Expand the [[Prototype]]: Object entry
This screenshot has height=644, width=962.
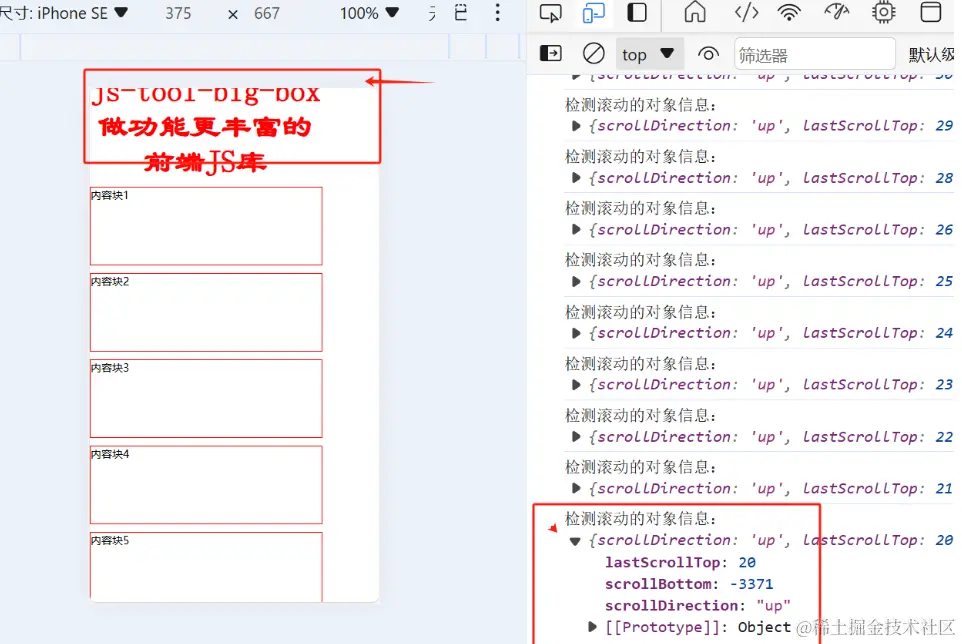pyautogui.click(x=592, y=627)
